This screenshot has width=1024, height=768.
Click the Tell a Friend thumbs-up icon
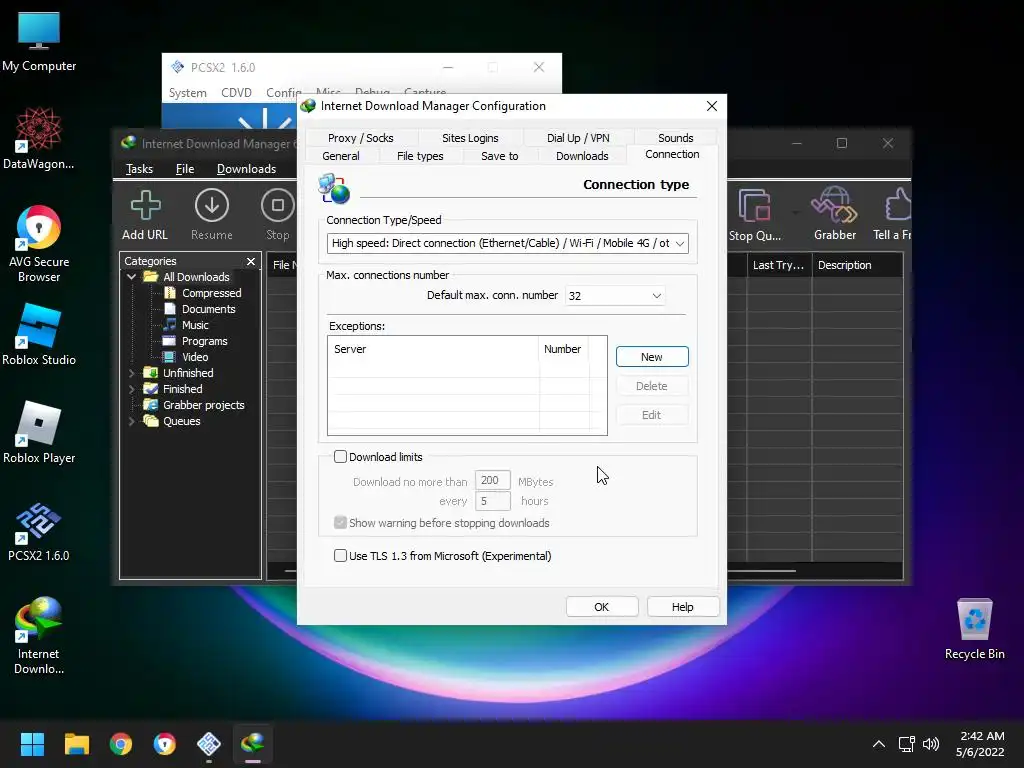point(898,205)
